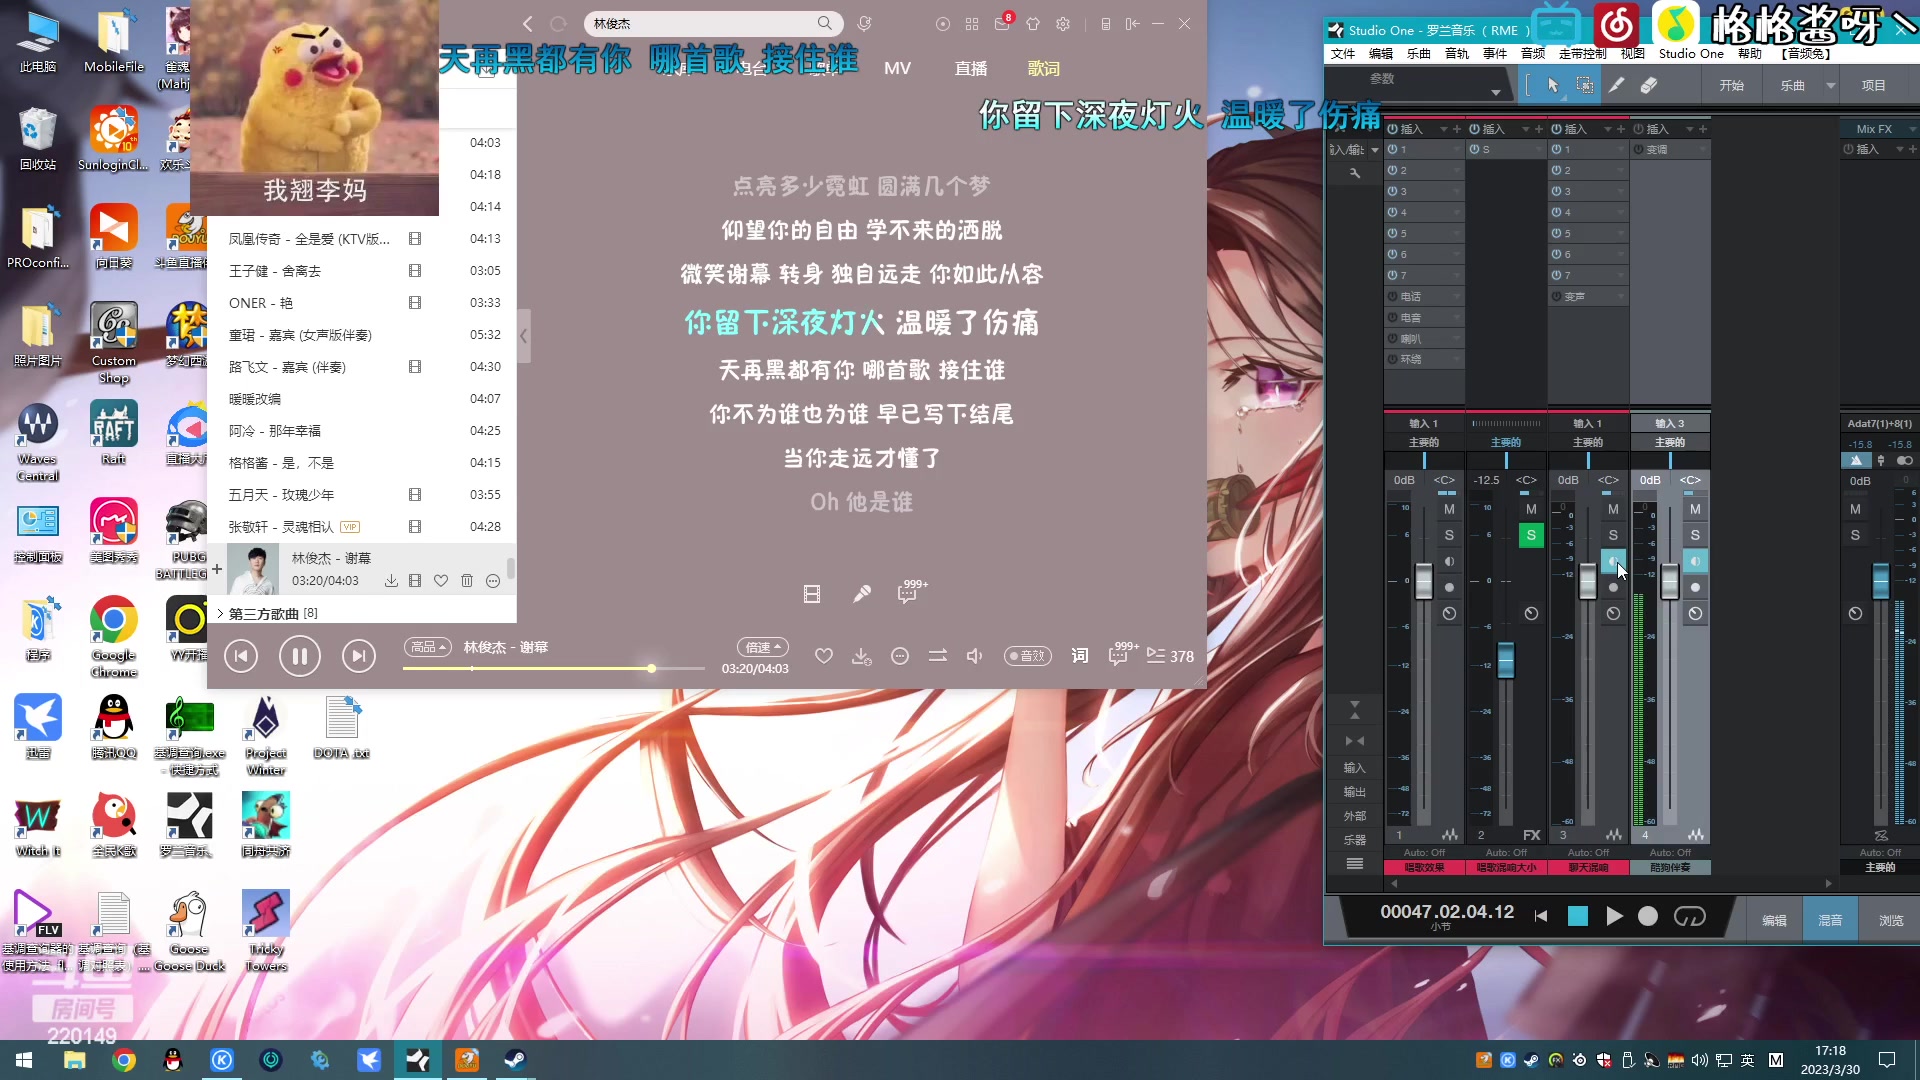Toggle playback order (loop) icon in player
Viewport: 1920px width, 1080px height.
point(938,656)
